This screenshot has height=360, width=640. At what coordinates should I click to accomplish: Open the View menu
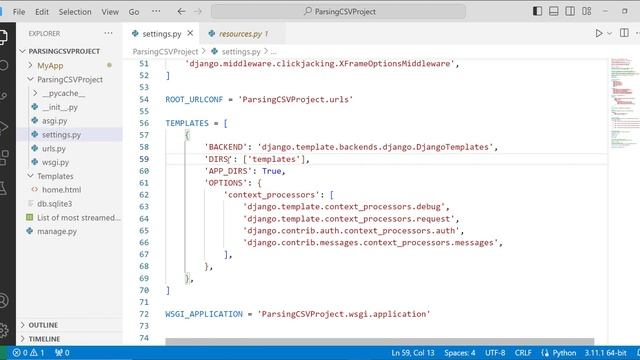[110, 12]
